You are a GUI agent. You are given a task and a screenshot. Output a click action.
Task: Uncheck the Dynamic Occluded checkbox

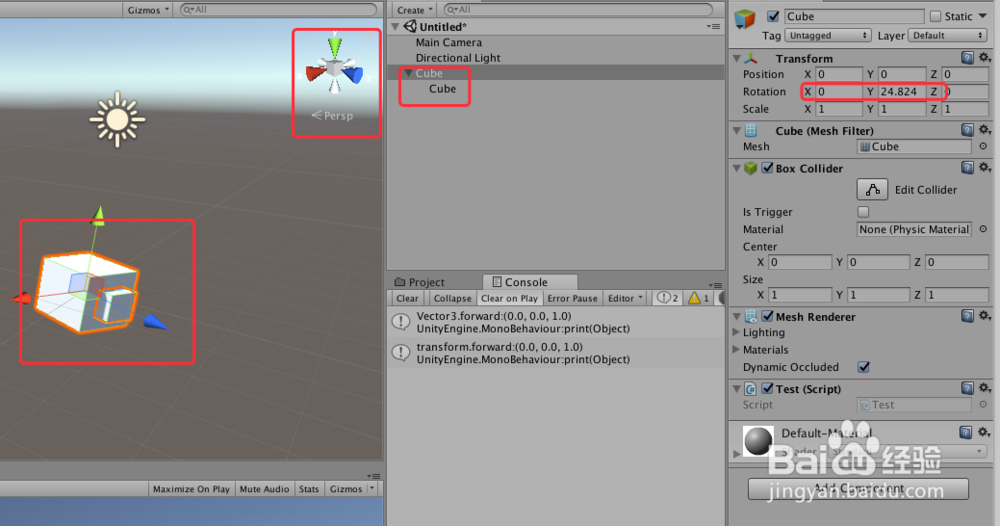tap(864, 367)
